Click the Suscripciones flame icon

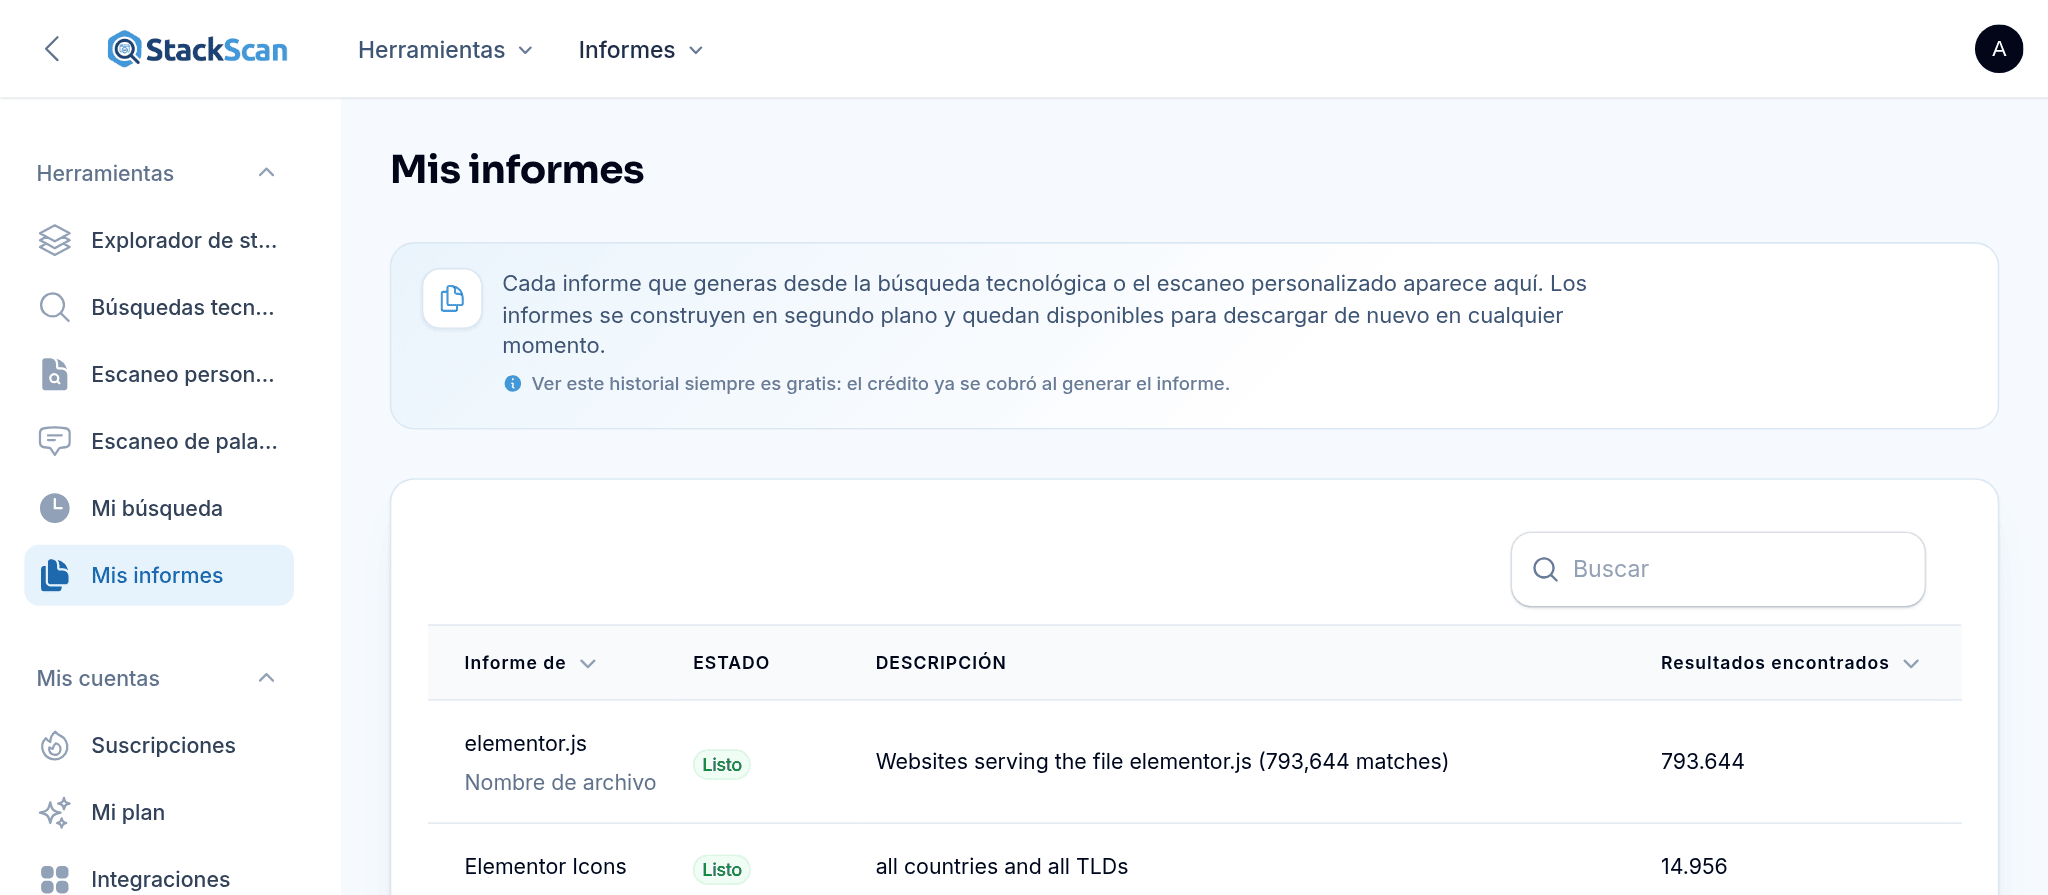[x=55, y=745]
